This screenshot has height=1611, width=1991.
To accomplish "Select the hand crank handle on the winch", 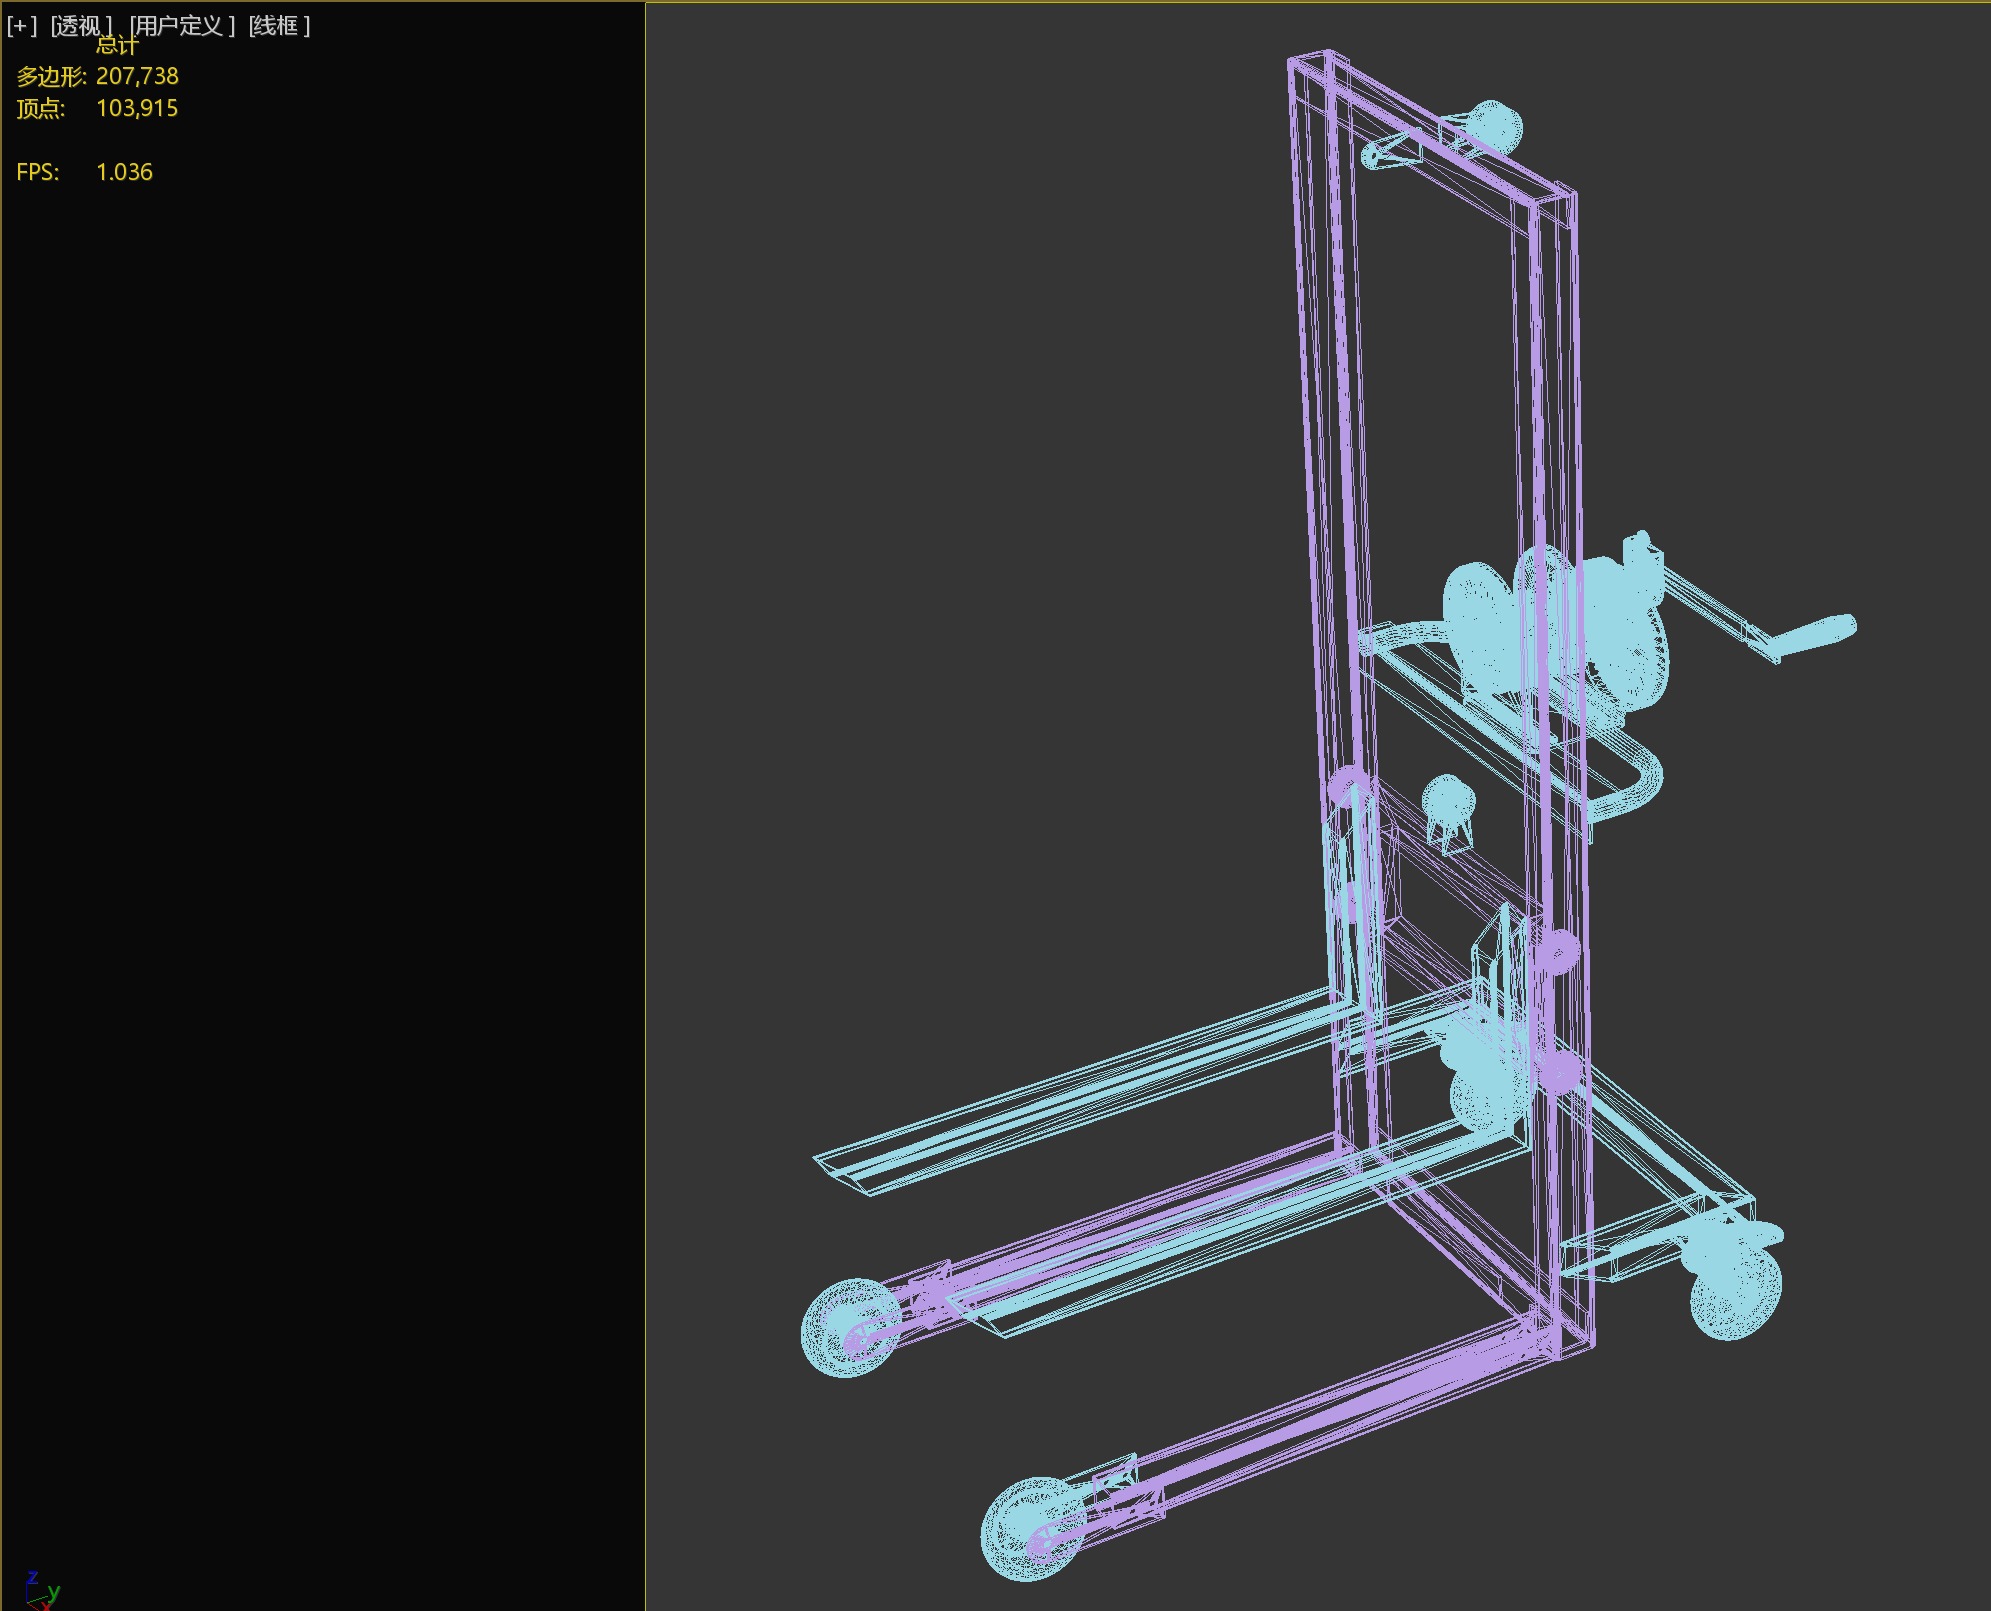I will (x=1815, y=634).
